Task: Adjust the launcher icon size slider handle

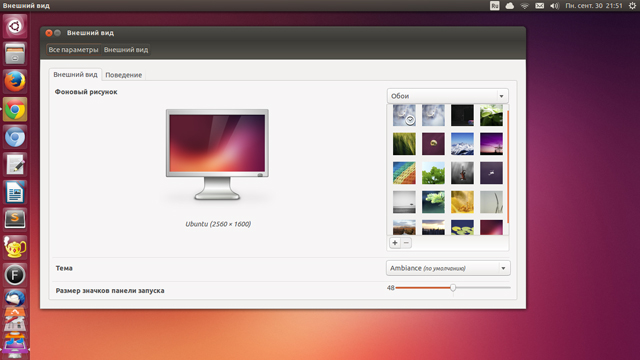Action: (453, 288)
